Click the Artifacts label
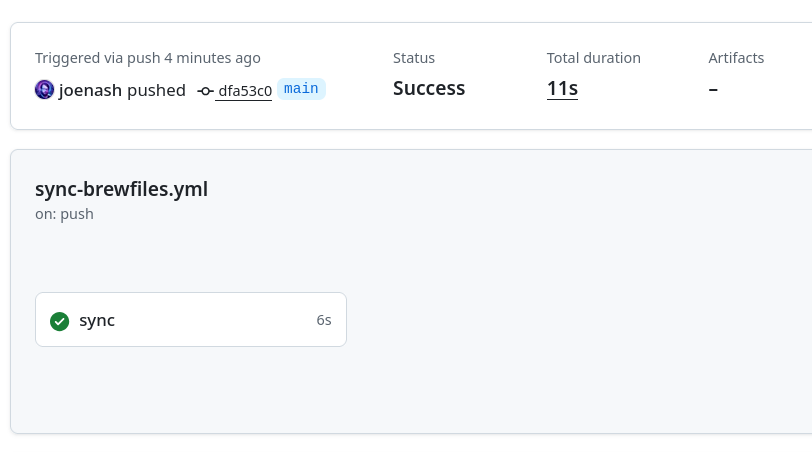 [x=736, y=58]
